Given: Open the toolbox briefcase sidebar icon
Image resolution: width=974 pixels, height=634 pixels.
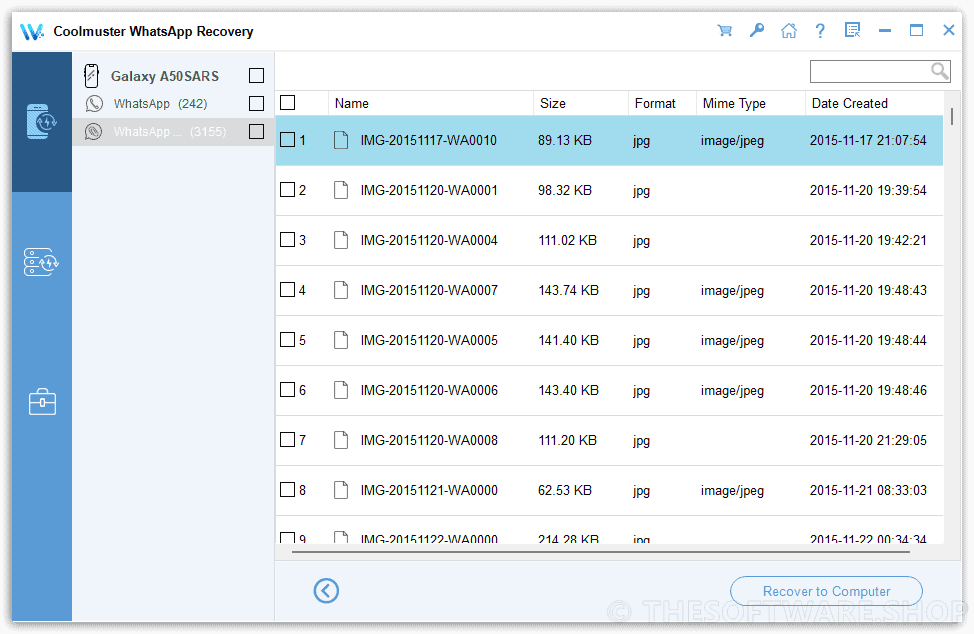Looking at the screenshot, I should tap(42, 402).
